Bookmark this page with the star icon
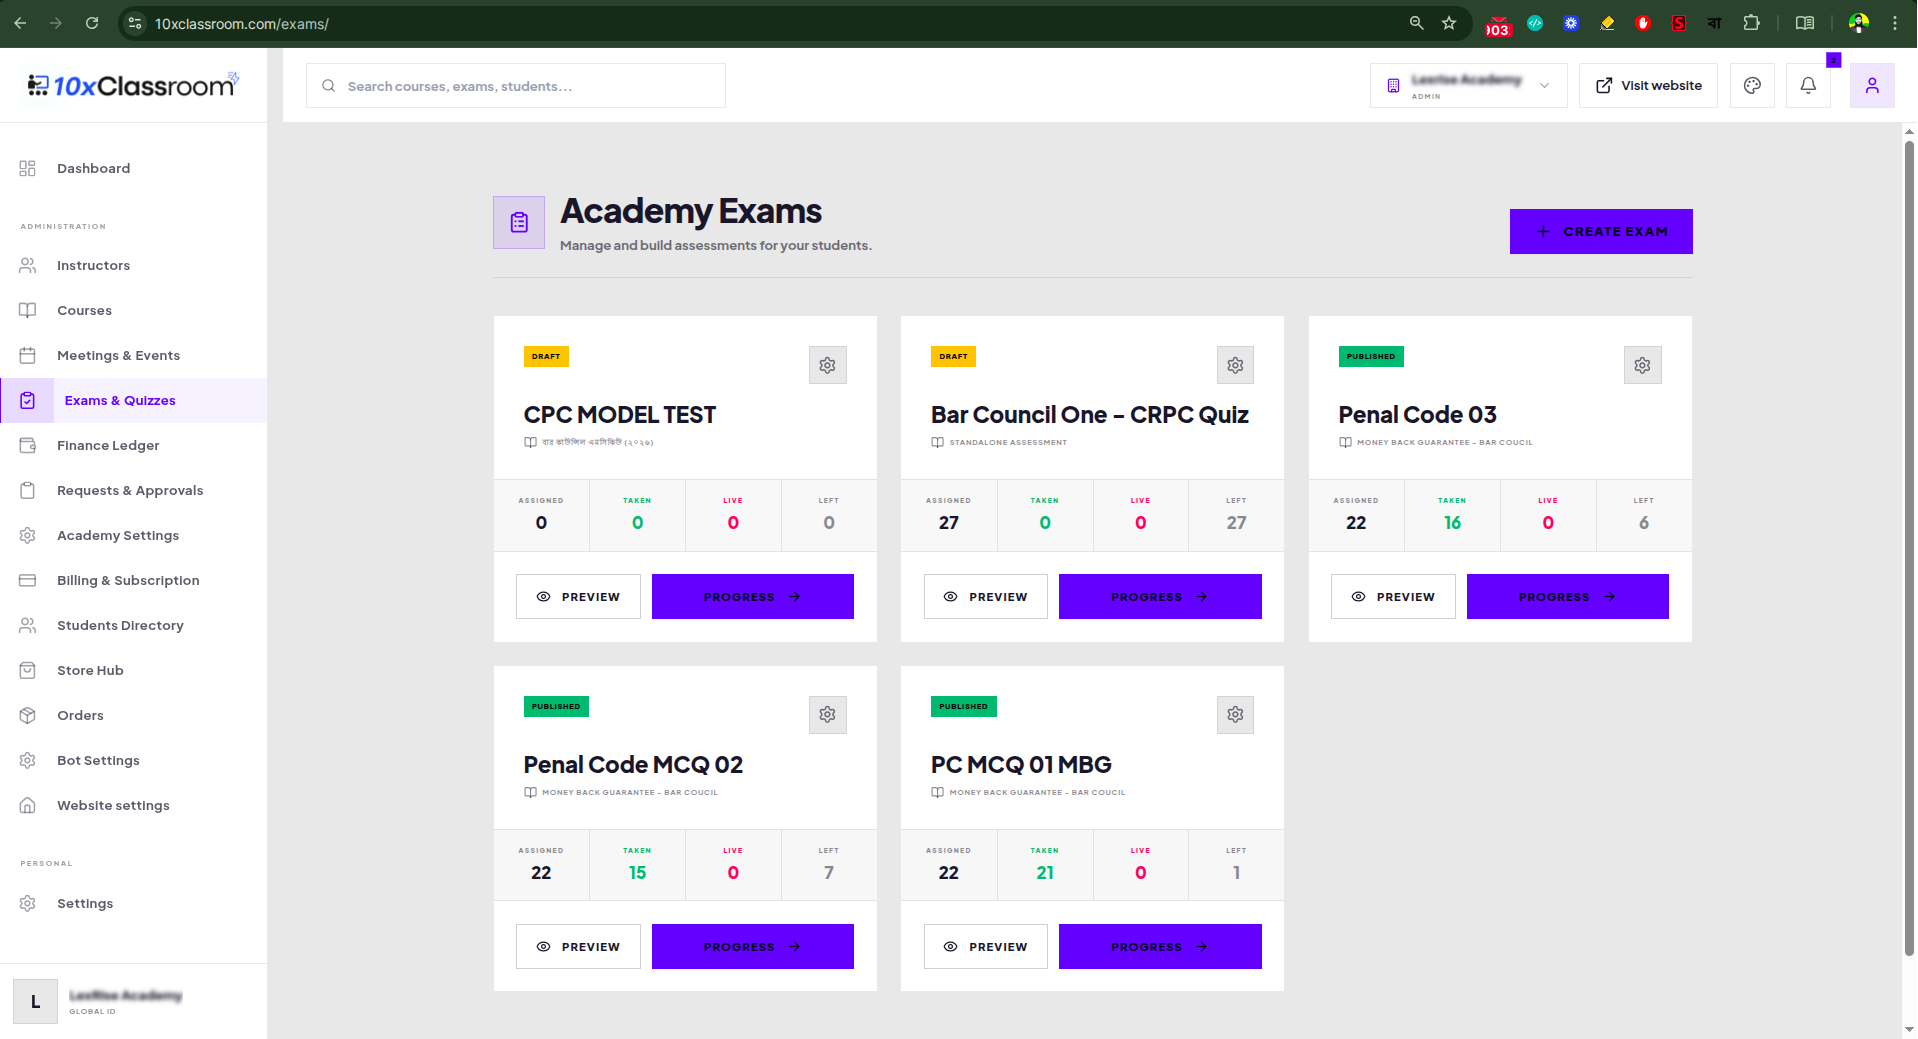 [1449, 23]
